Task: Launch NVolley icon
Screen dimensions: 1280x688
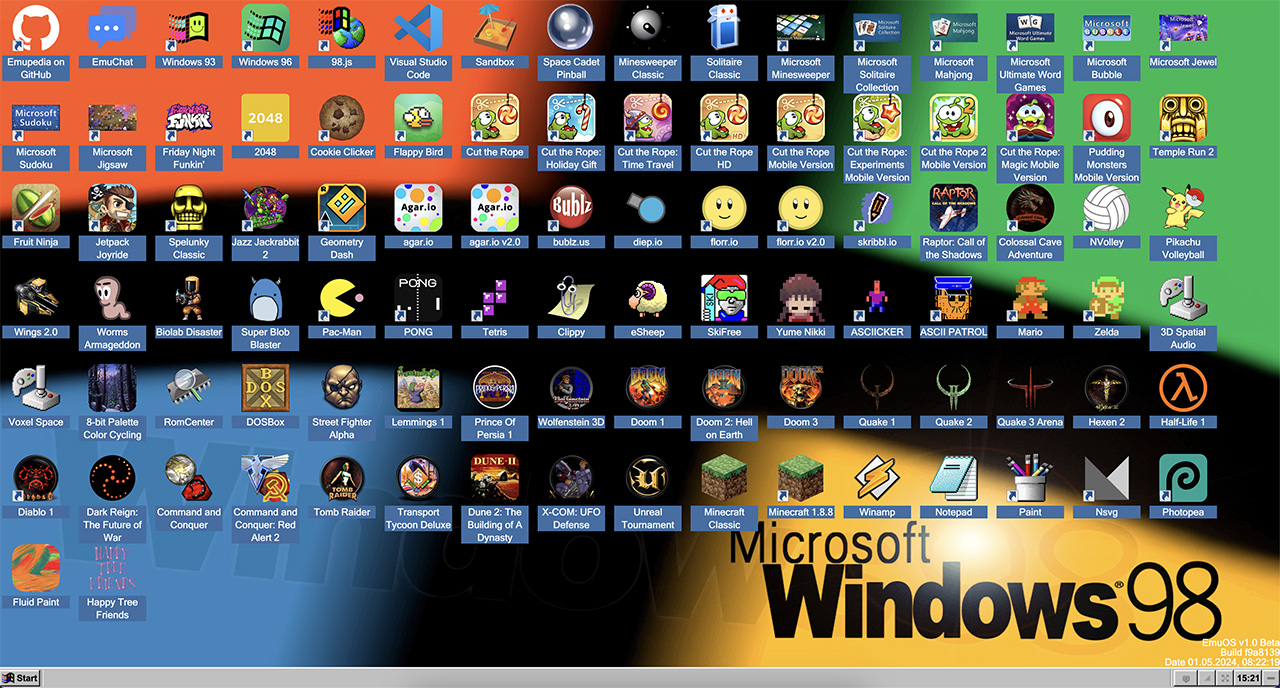Action: tap(1107, 208)
